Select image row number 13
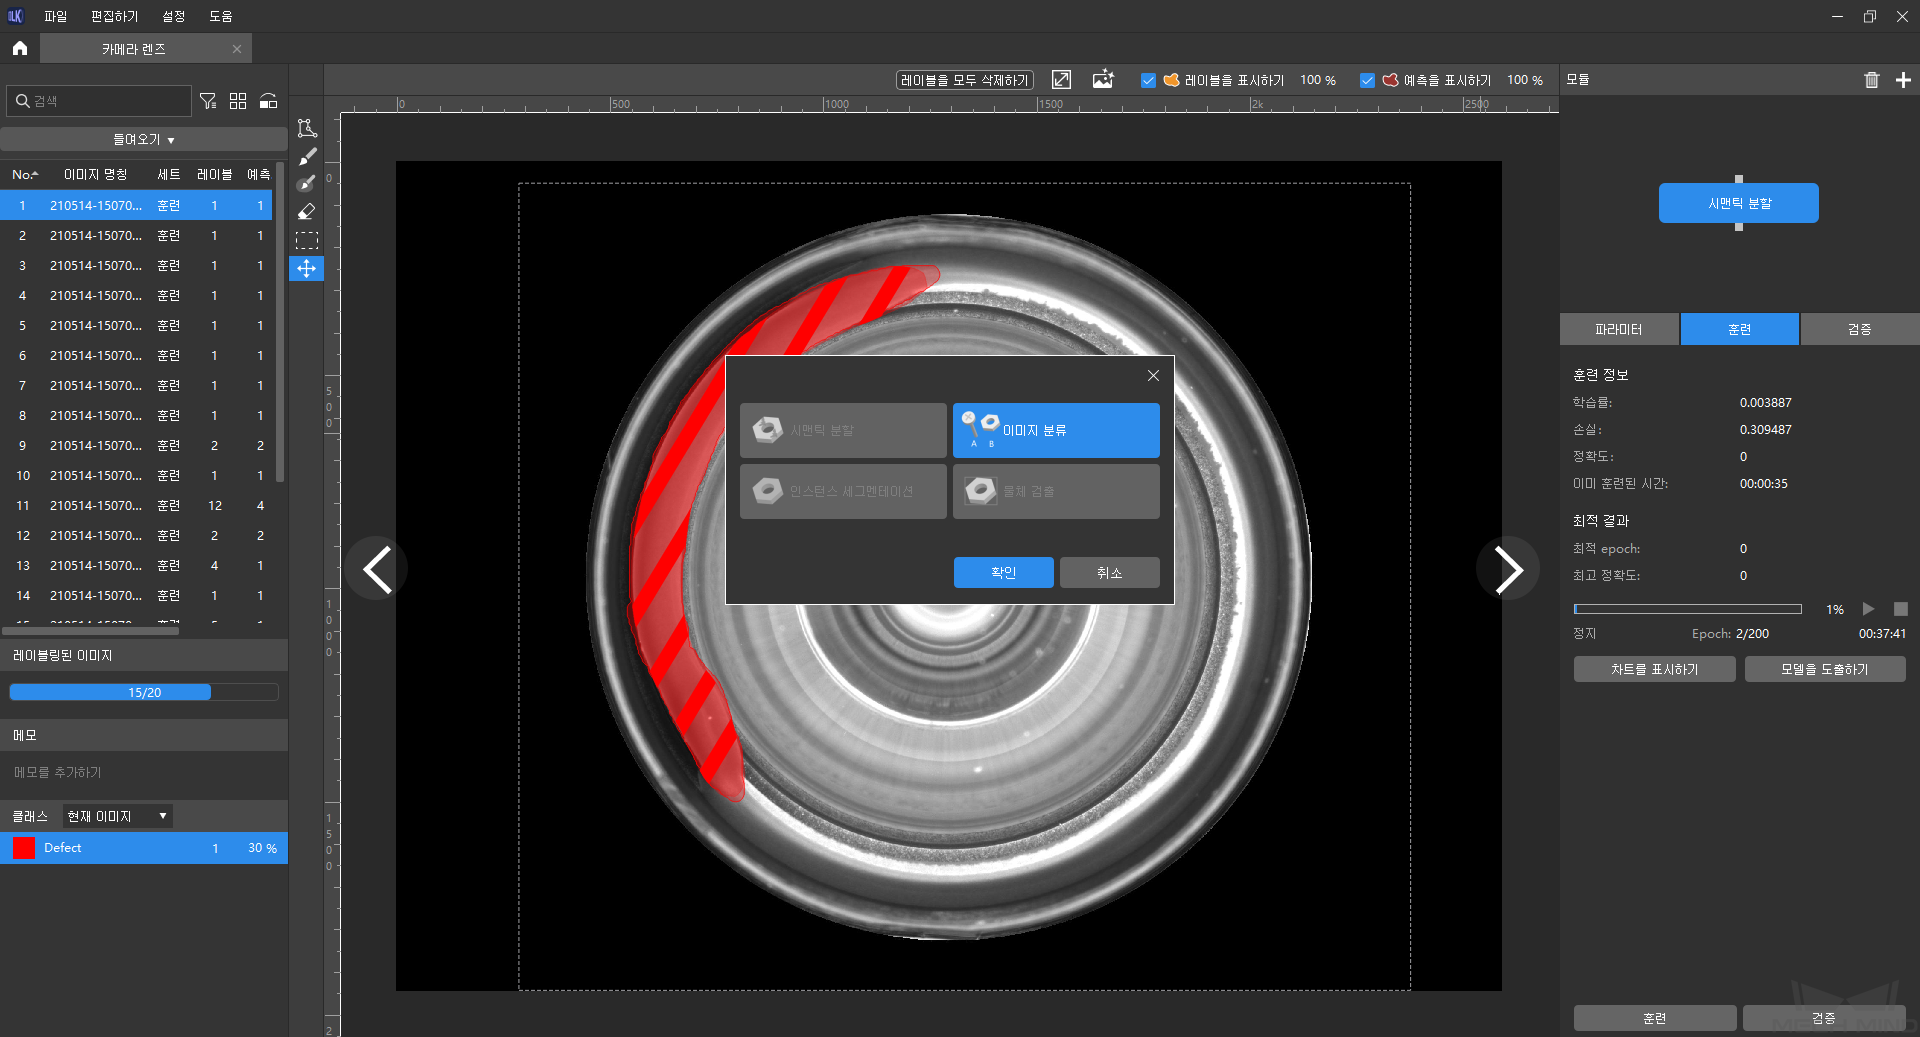The width and height of the screenshot is (1920, 1037). tap(136, 565)
